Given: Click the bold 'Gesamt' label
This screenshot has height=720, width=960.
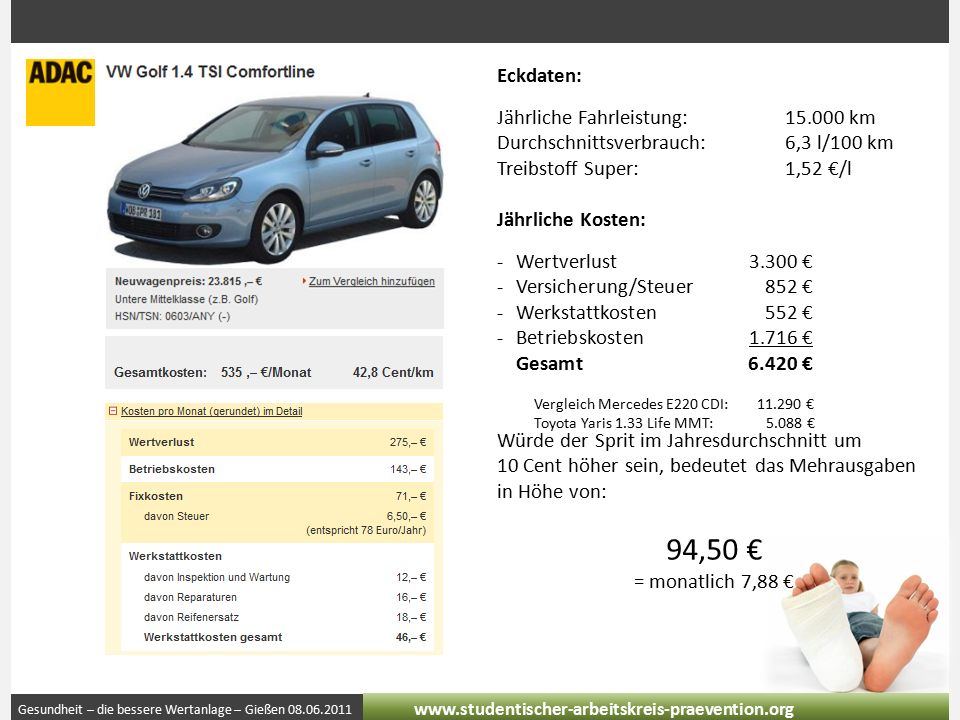Looking at the screenshot, I should 549,364.
